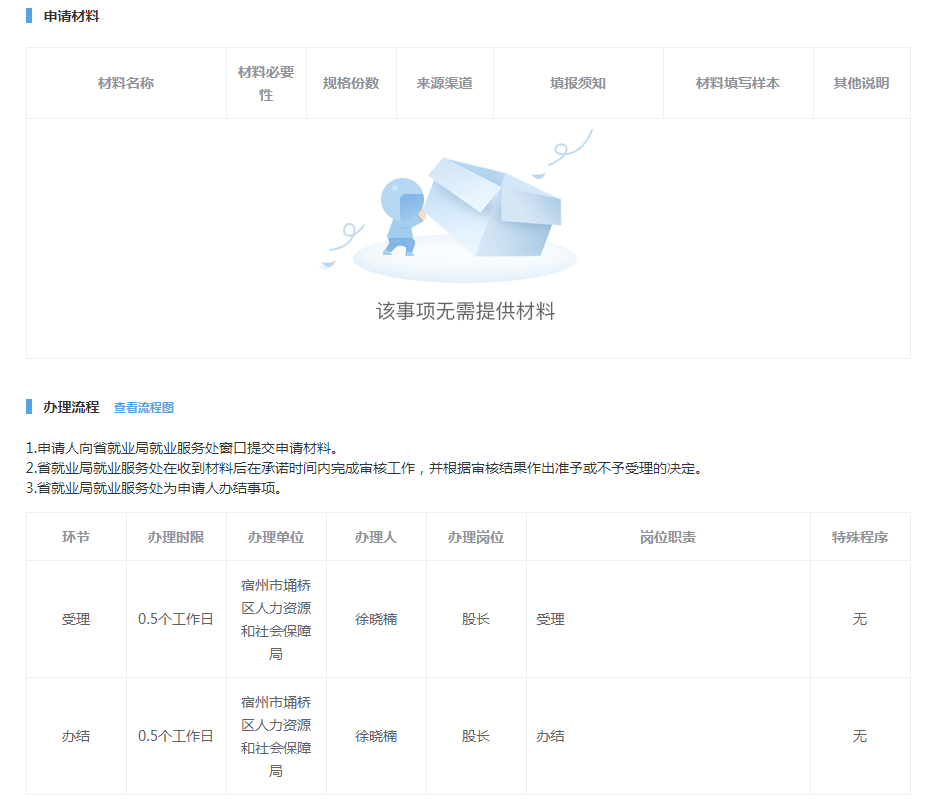The height and width of the screenshot is (799, 926).
Task: Click the blue marker beside 办理流程
Action: pos(29,407)
